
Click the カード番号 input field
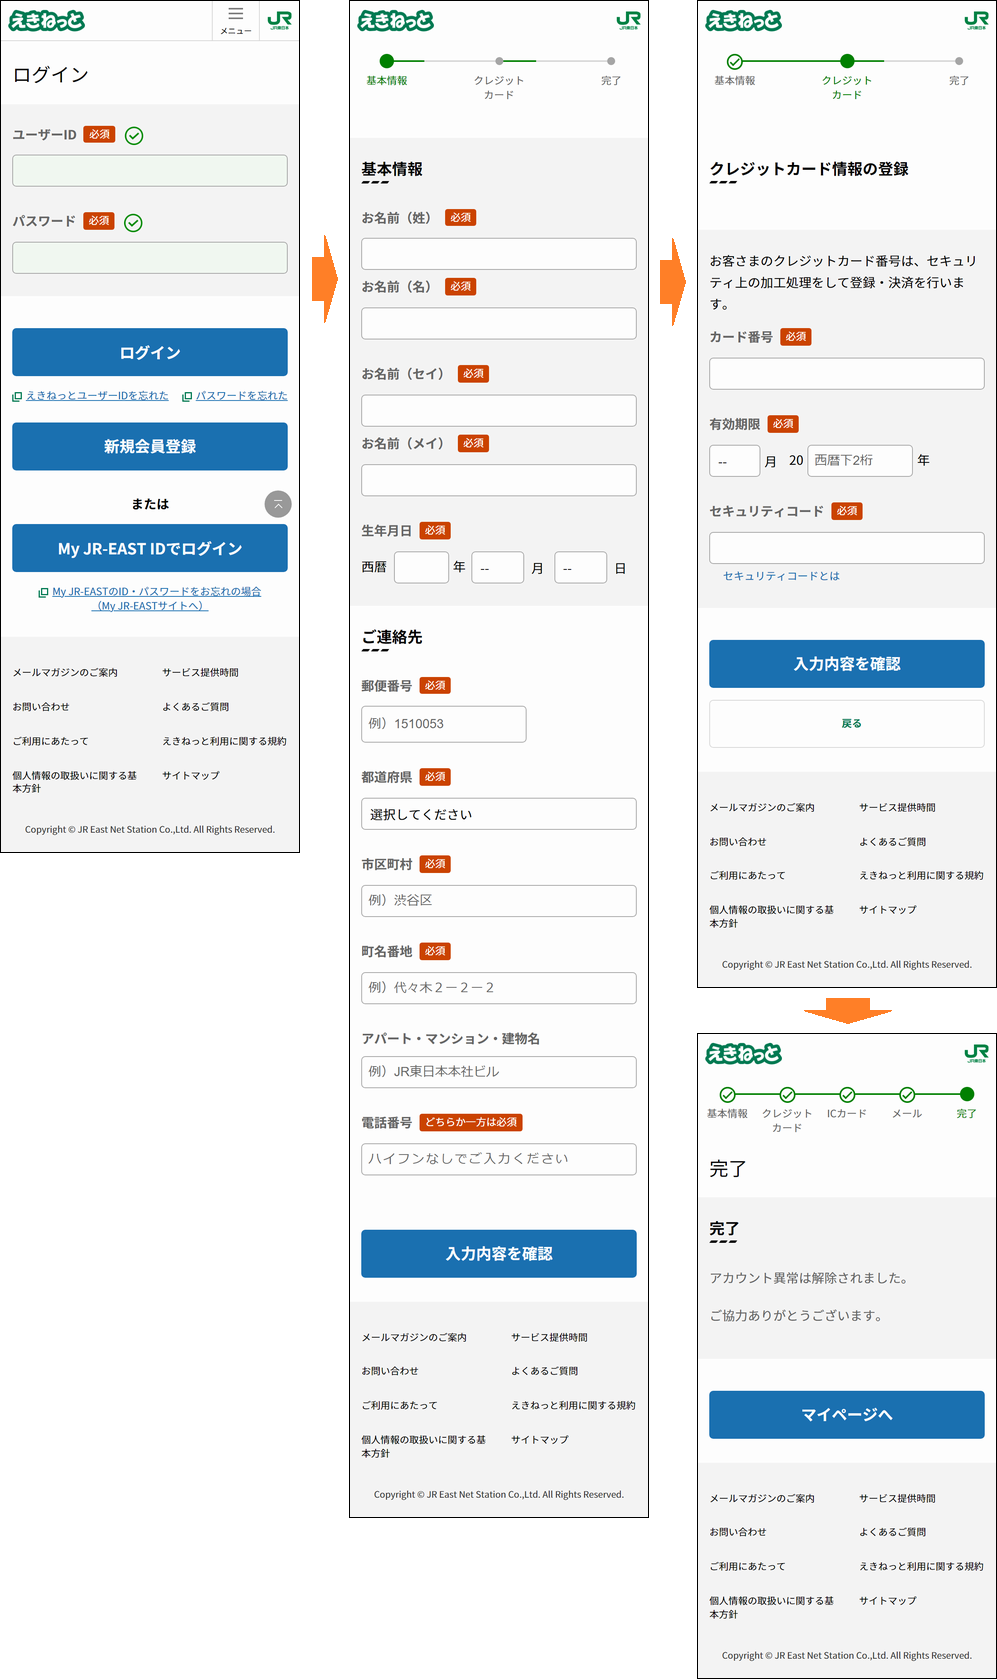pyautogui.click(x=846, y=374)
